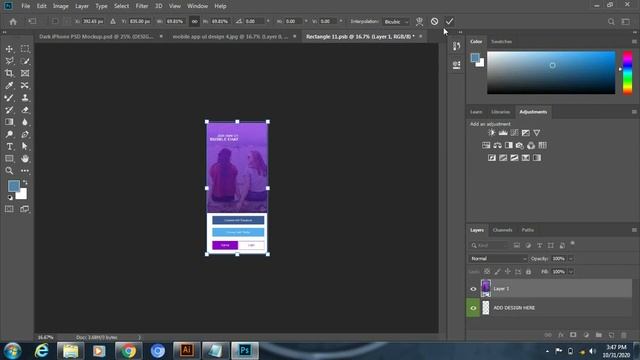Select the Layer 1 thumbnail

[486, 289]
